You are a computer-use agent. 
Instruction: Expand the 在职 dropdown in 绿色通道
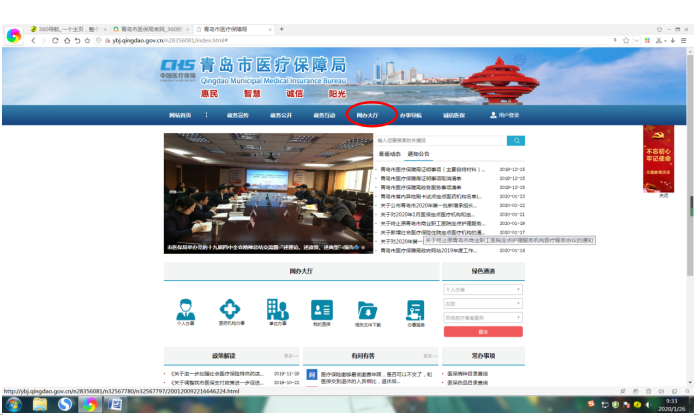click(481, 303)
